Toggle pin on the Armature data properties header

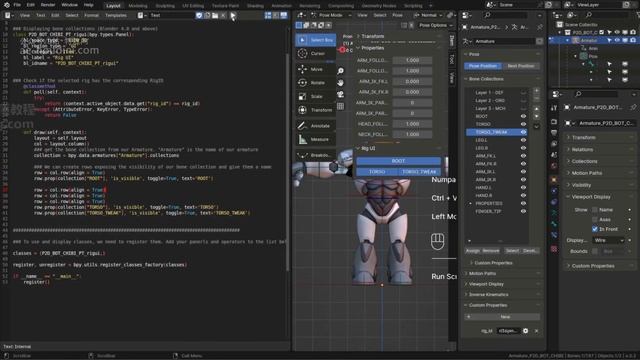point(540,27)
